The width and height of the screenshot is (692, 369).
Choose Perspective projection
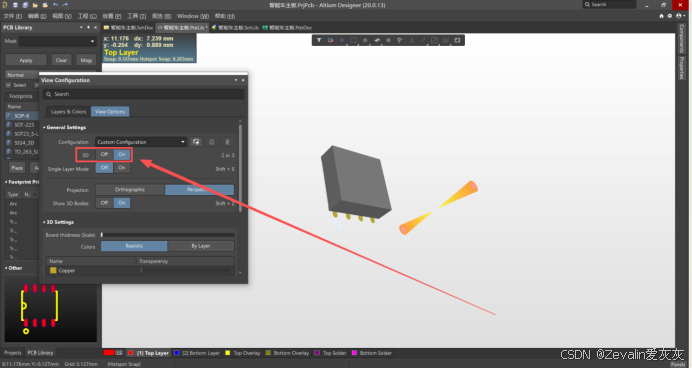pyautogui.click(x=199, y=190)
